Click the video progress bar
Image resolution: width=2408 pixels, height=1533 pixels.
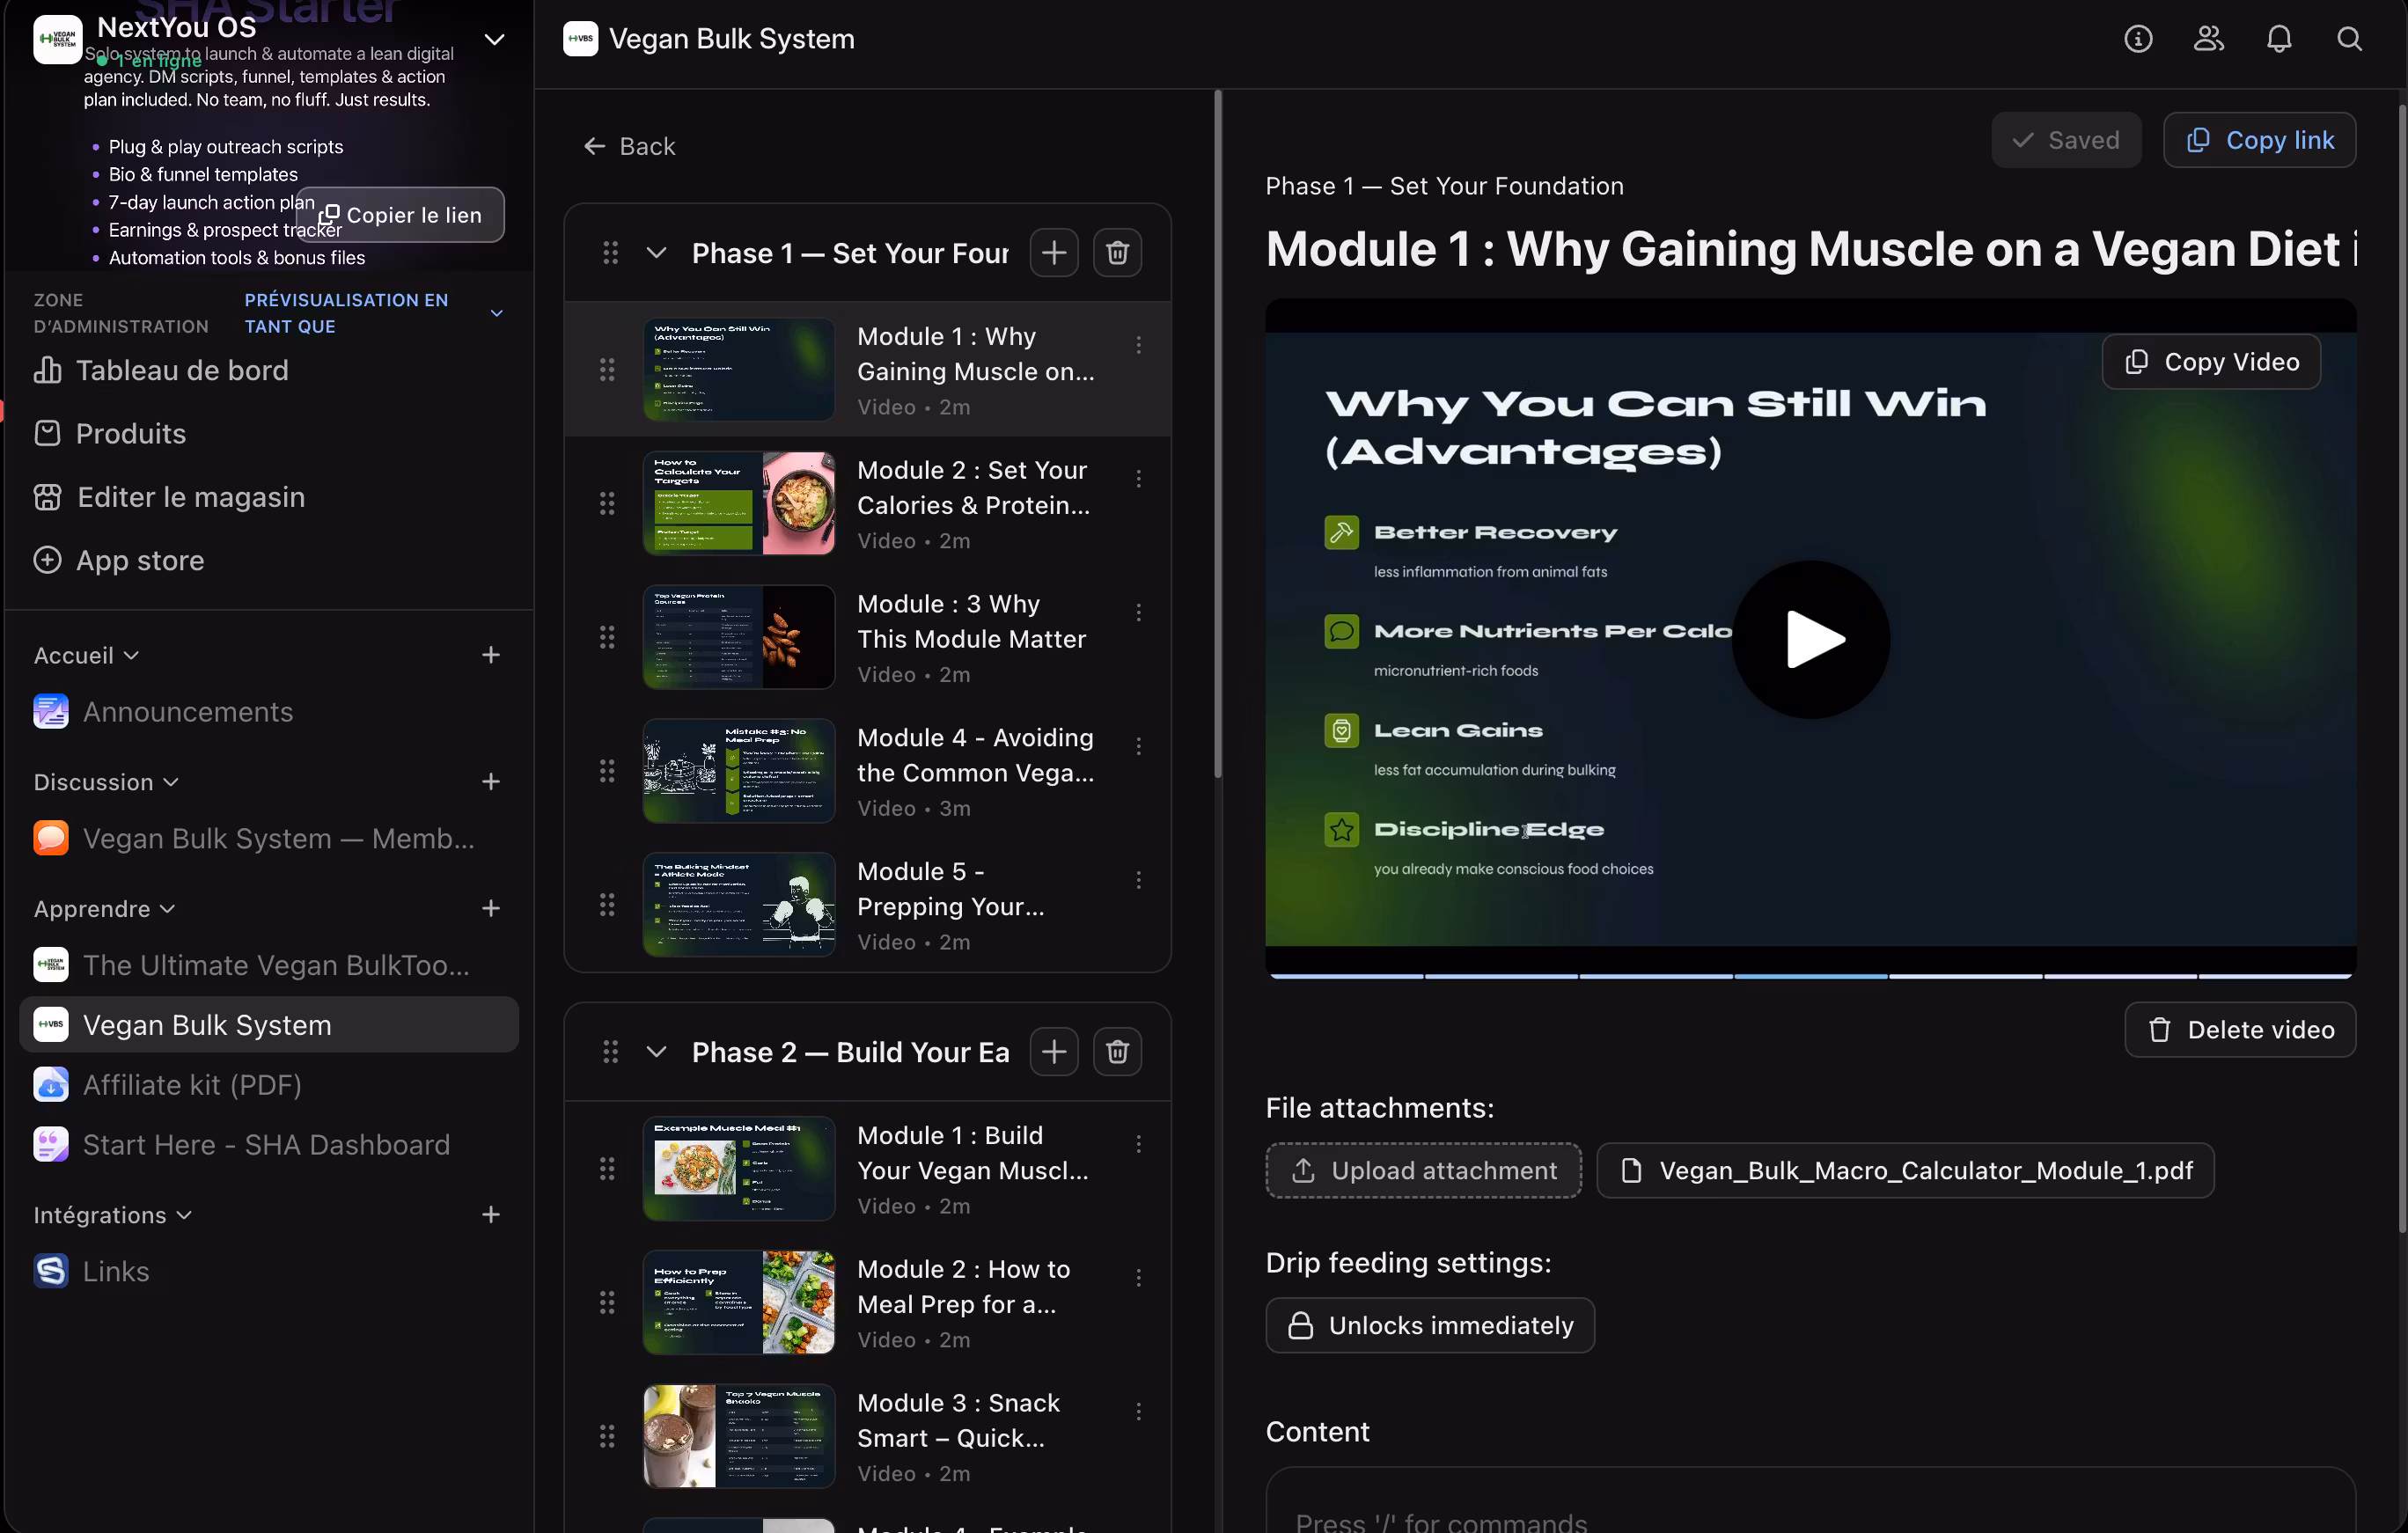pos(1810,975)
